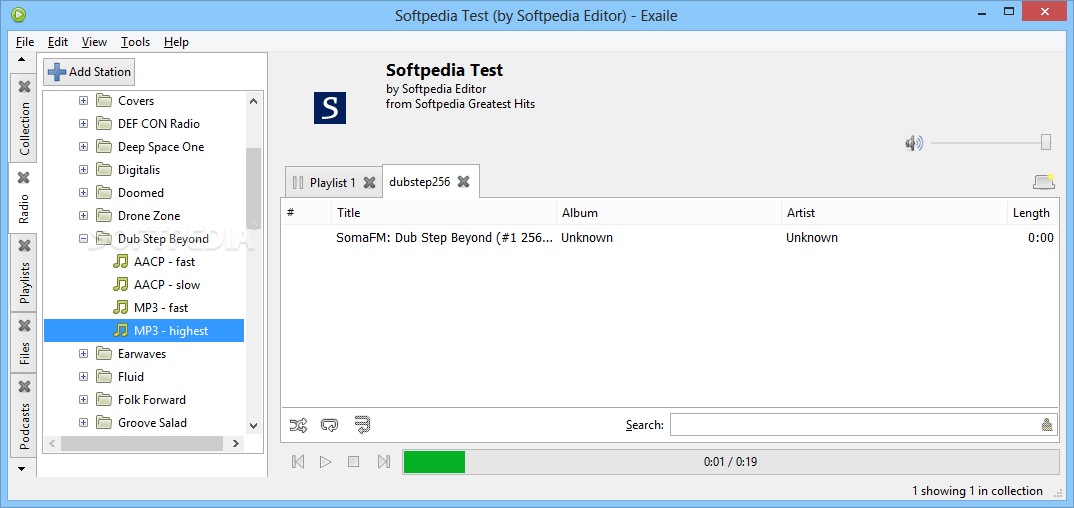1074x508 pixels.
Task: Expand the Doomed station folder
Action: pos(84,193)
